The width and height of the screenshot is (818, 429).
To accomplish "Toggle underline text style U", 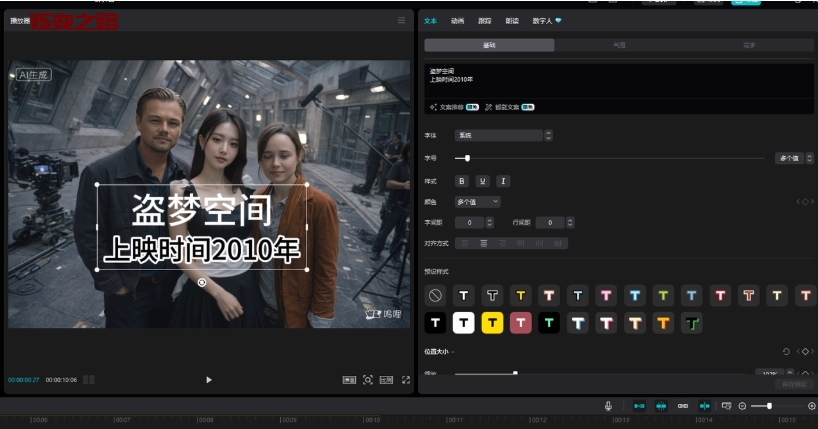I will pyautogui.click(x=482, y=181).
